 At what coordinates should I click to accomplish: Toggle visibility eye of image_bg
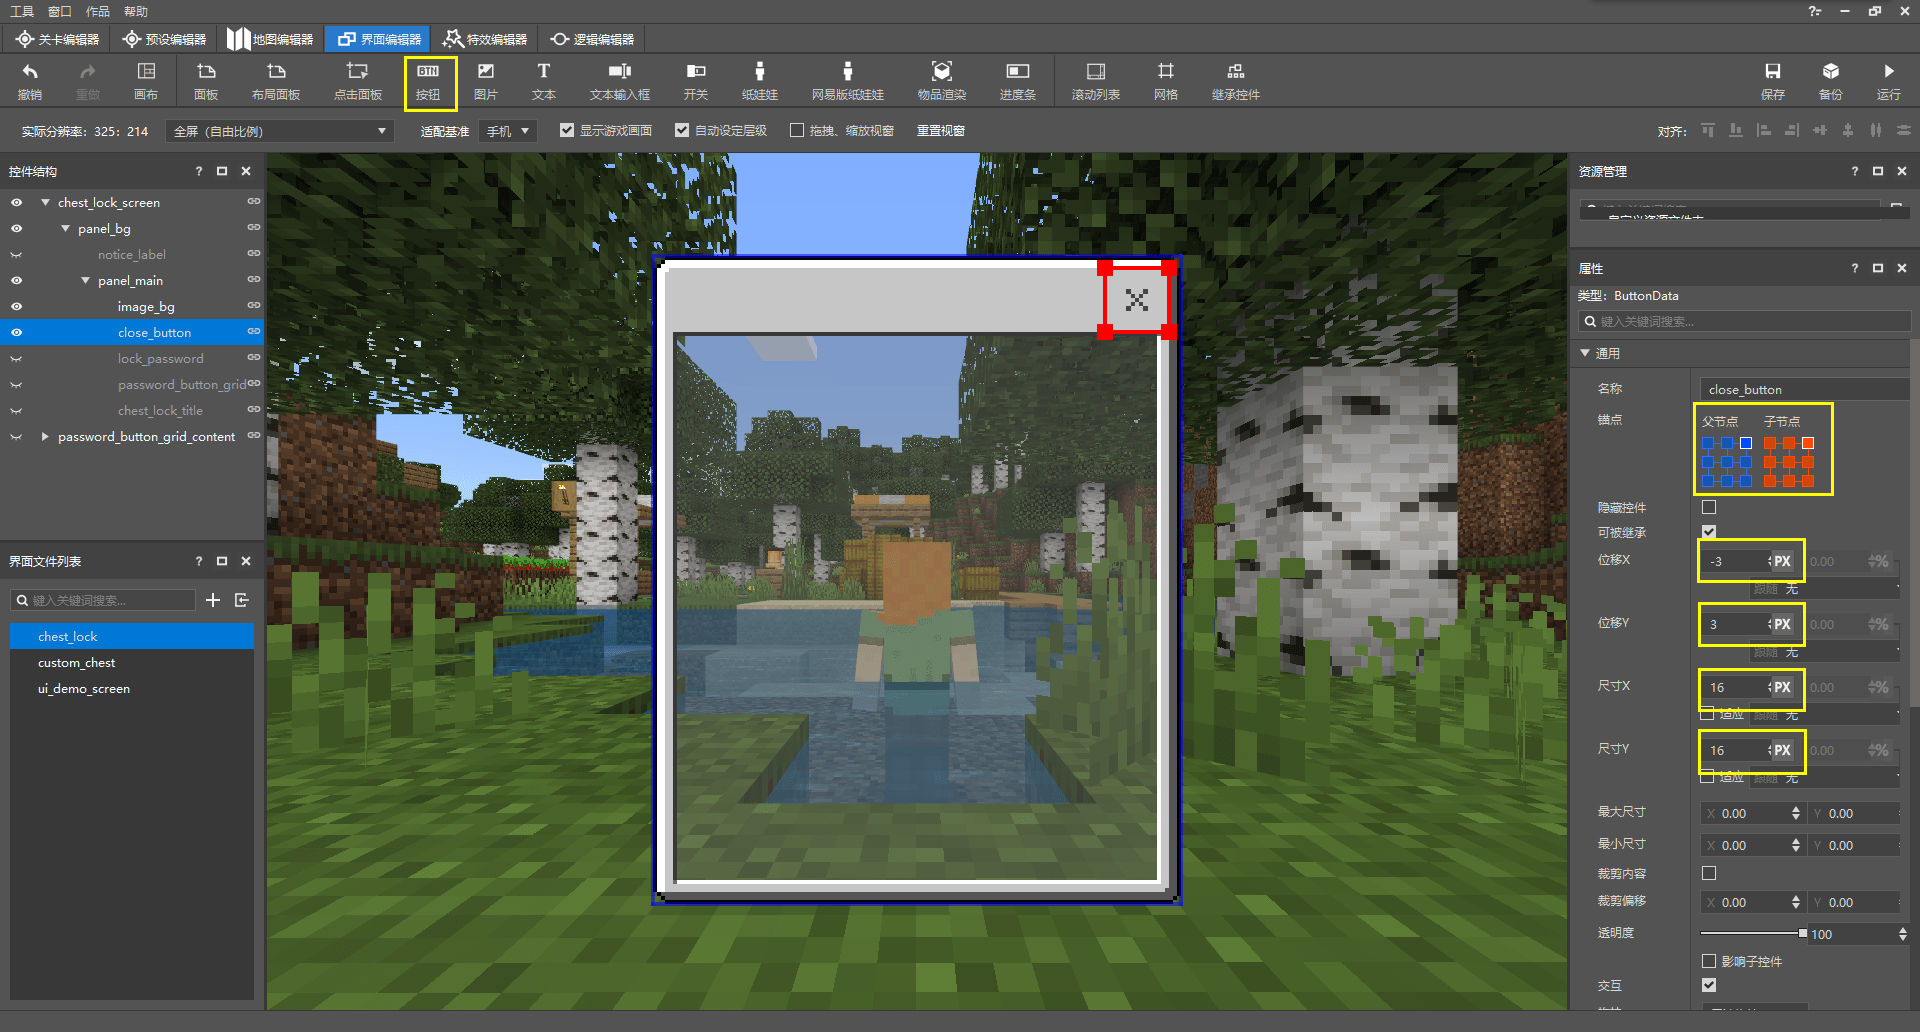click(x=16, y=306)
